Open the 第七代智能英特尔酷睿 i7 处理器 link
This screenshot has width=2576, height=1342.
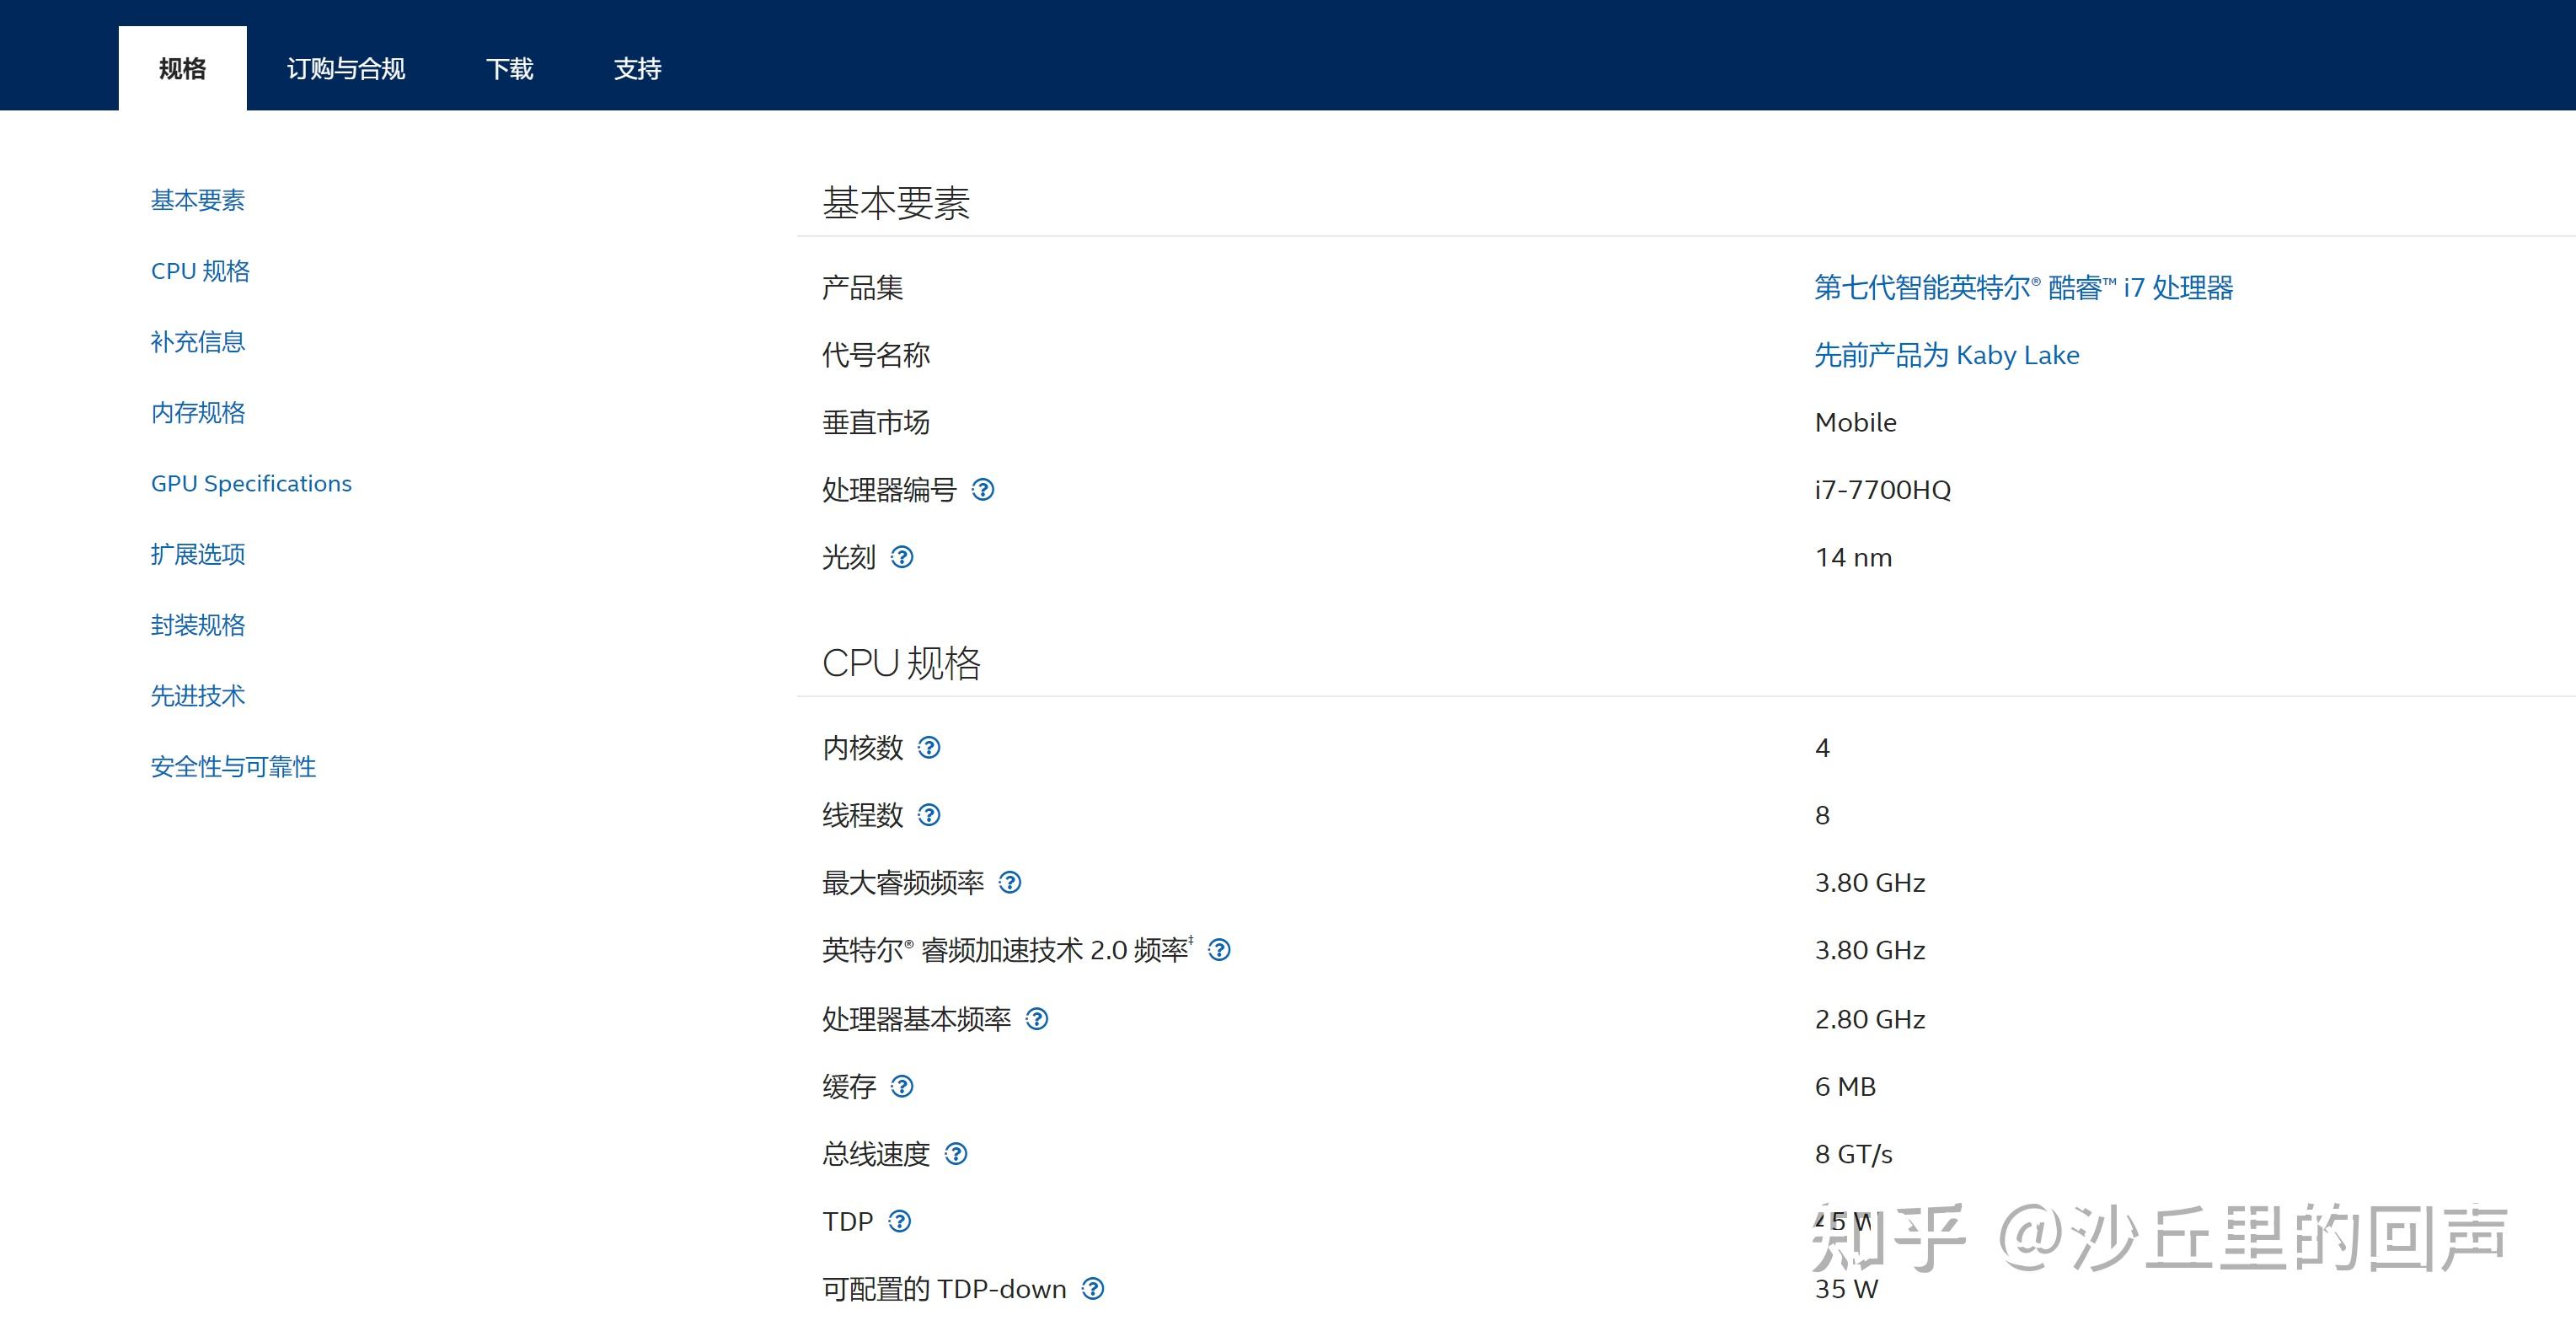pyautogui.click(x=2022, y=288)
